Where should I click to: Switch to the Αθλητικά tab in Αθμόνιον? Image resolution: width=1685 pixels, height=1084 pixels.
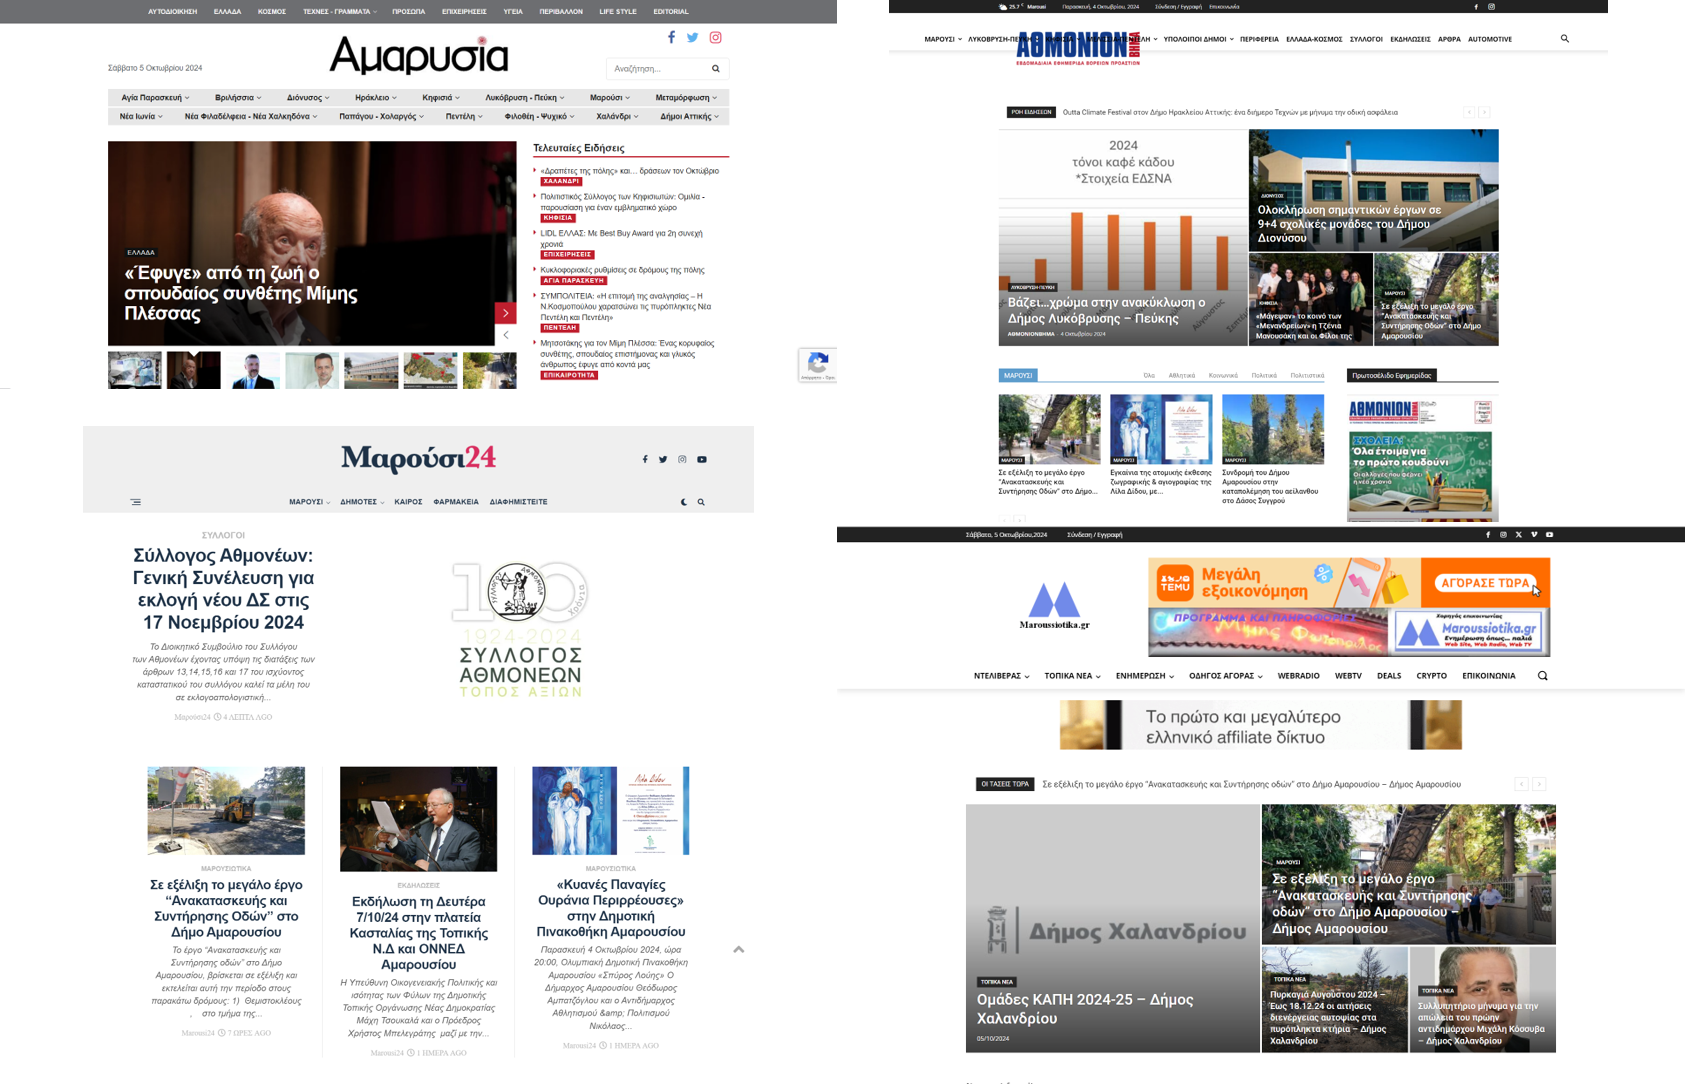(1181, 376)
